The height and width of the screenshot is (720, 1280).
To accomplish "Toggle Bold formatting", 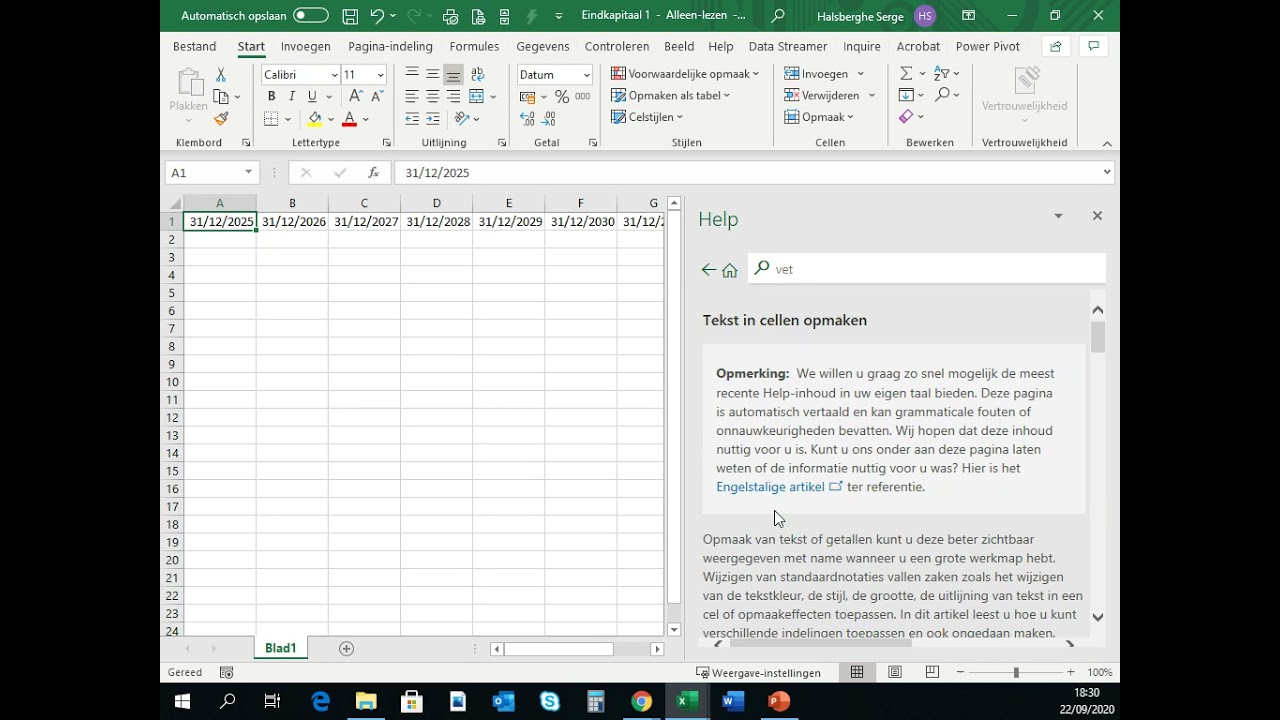I will click(271, 96).
